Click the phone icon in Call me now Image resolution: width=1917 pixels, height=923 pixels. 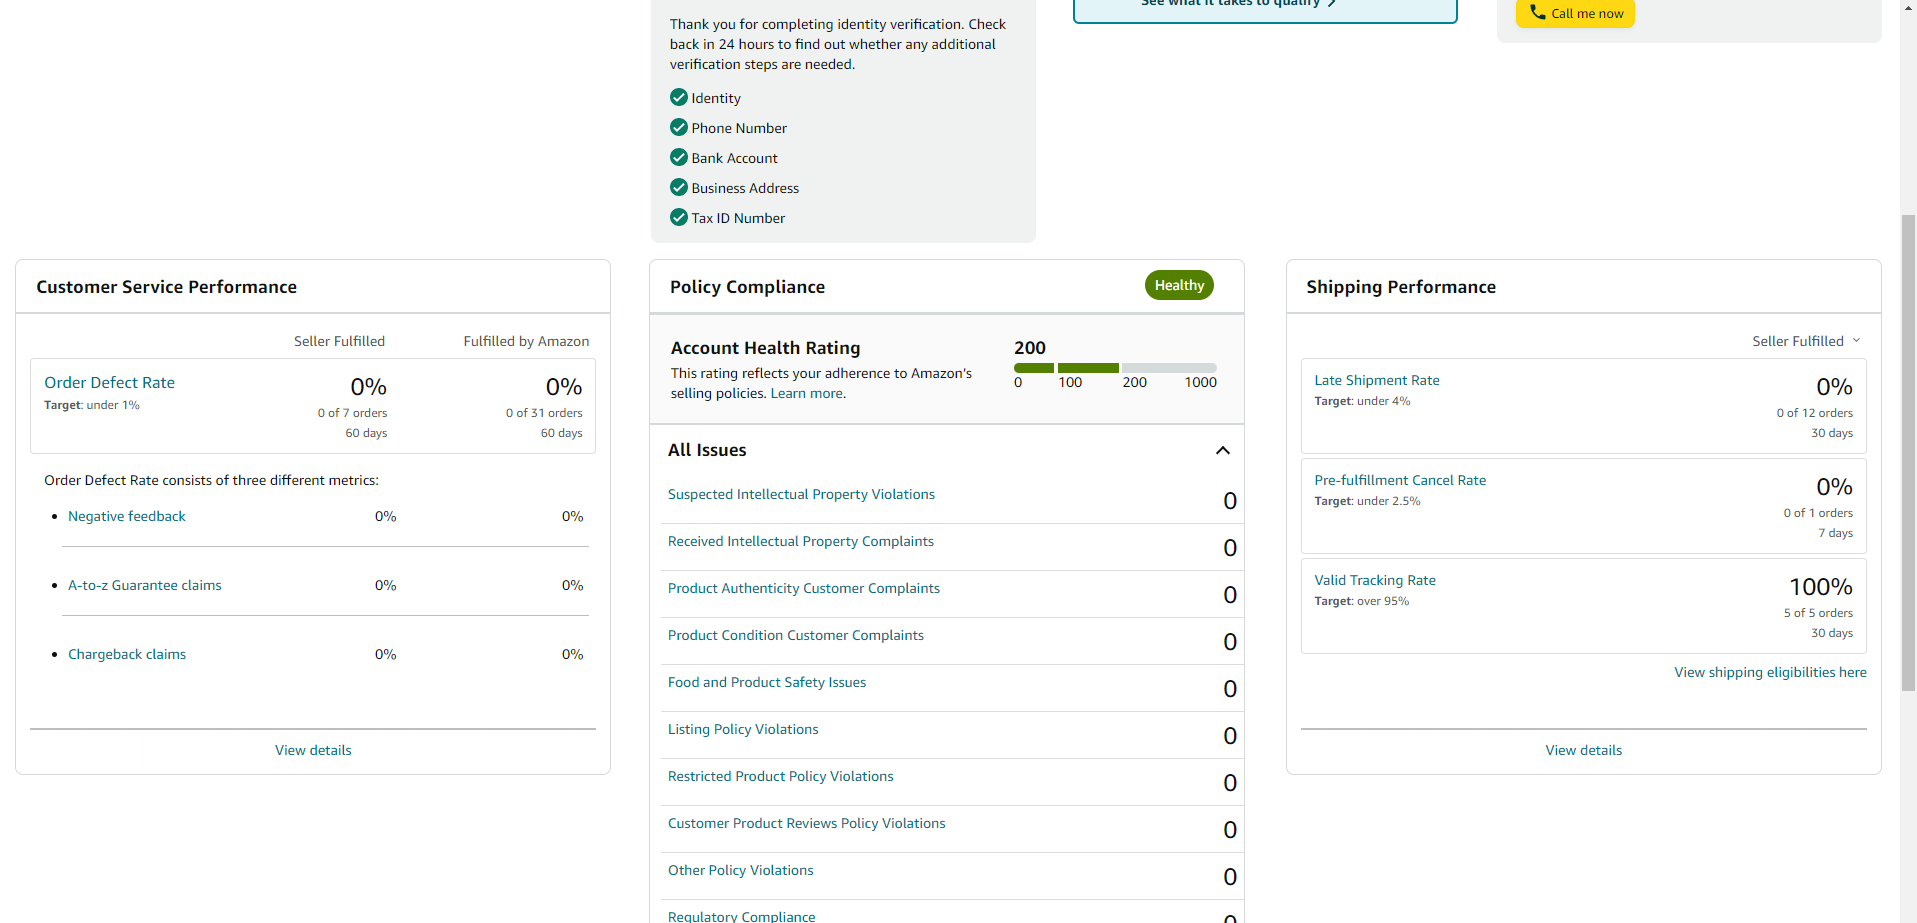pos(1537,12)
